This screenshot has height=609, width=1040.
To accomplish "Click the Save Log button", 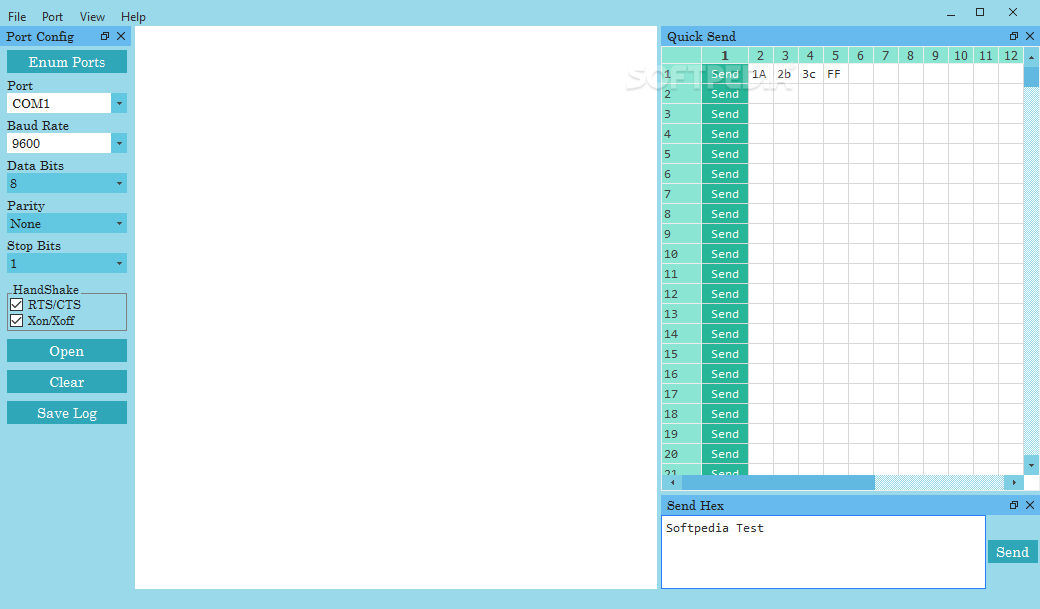I will point(67,413).
